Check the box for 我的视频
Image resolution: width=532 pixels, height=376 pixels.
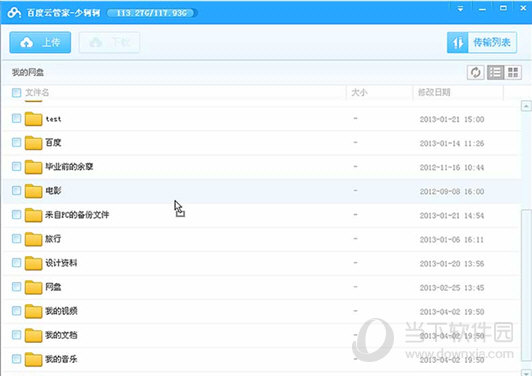(16, 311)
